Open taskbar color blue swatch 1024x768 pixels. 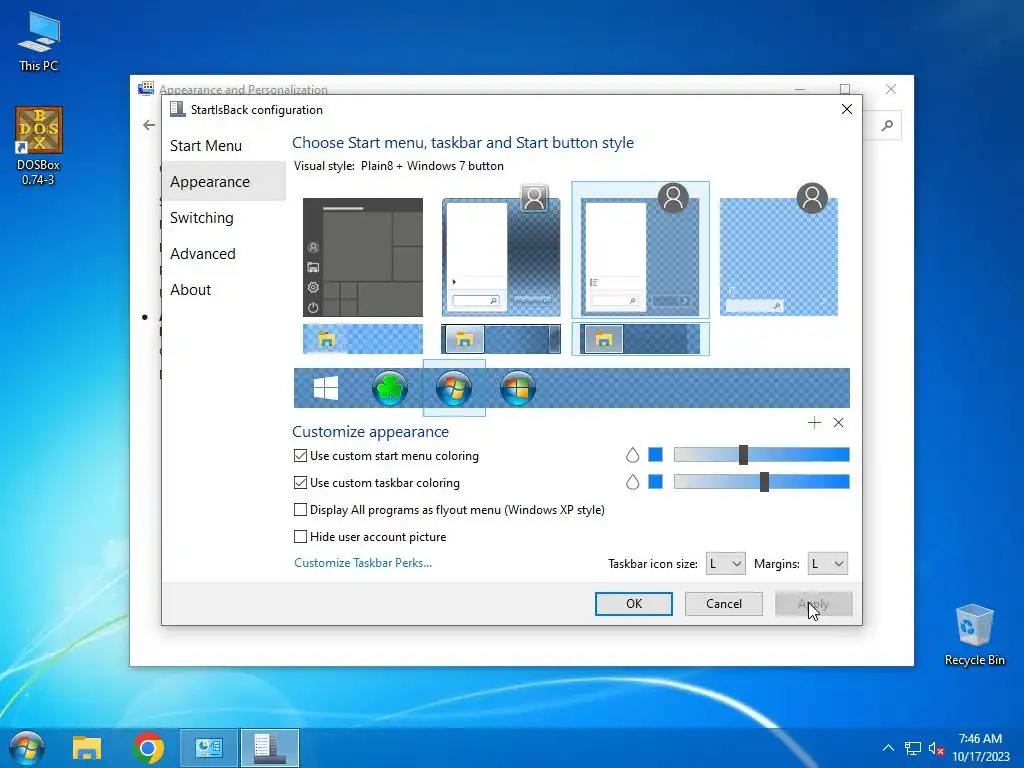(x=655, y=481)
